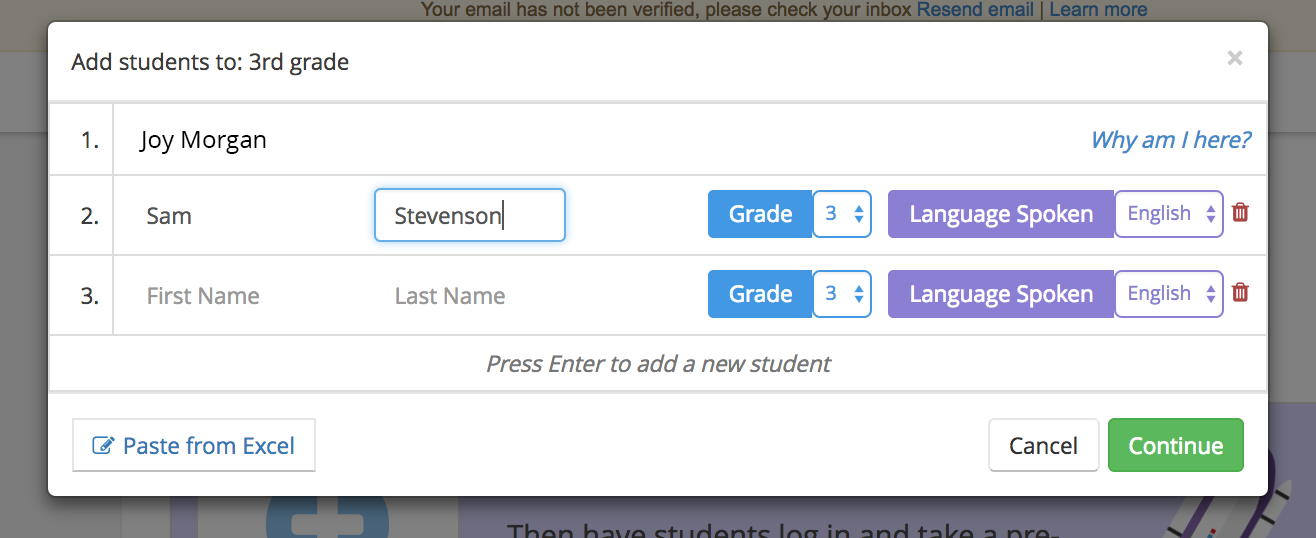Screen dimensions: 1316x538
Task: Click the Stevenson last name field
Action: tap(469, 216)
